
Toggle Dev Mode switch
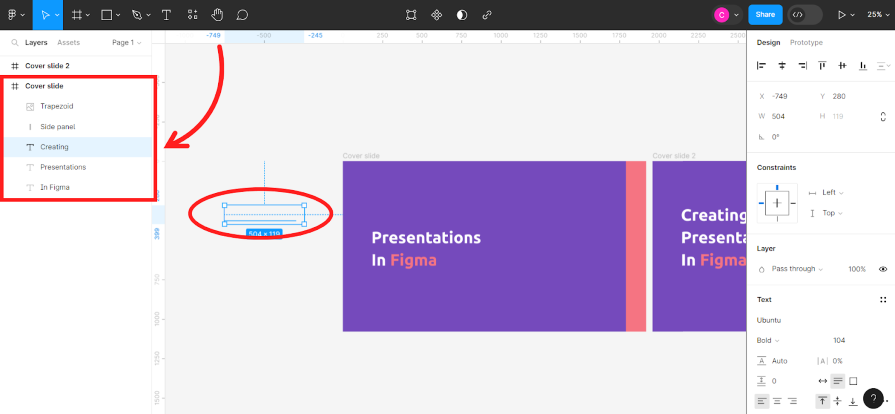pos(804,15)
